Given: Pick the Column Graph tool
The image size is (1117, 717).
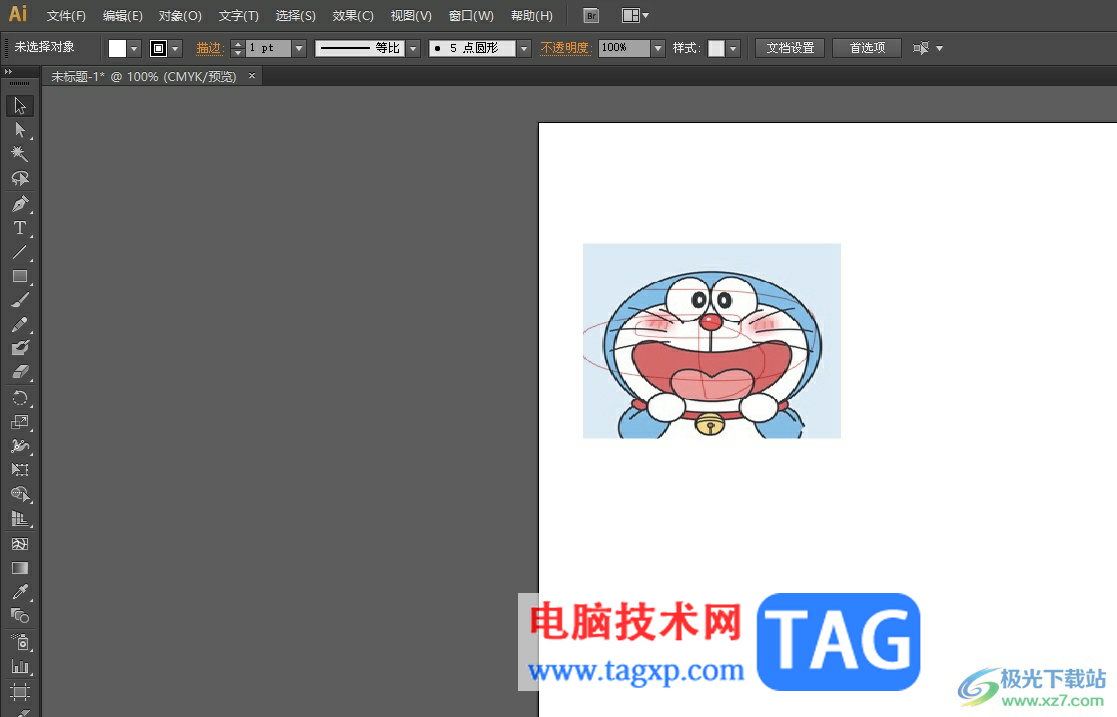Looking at the screenshot, I should 20,667.
